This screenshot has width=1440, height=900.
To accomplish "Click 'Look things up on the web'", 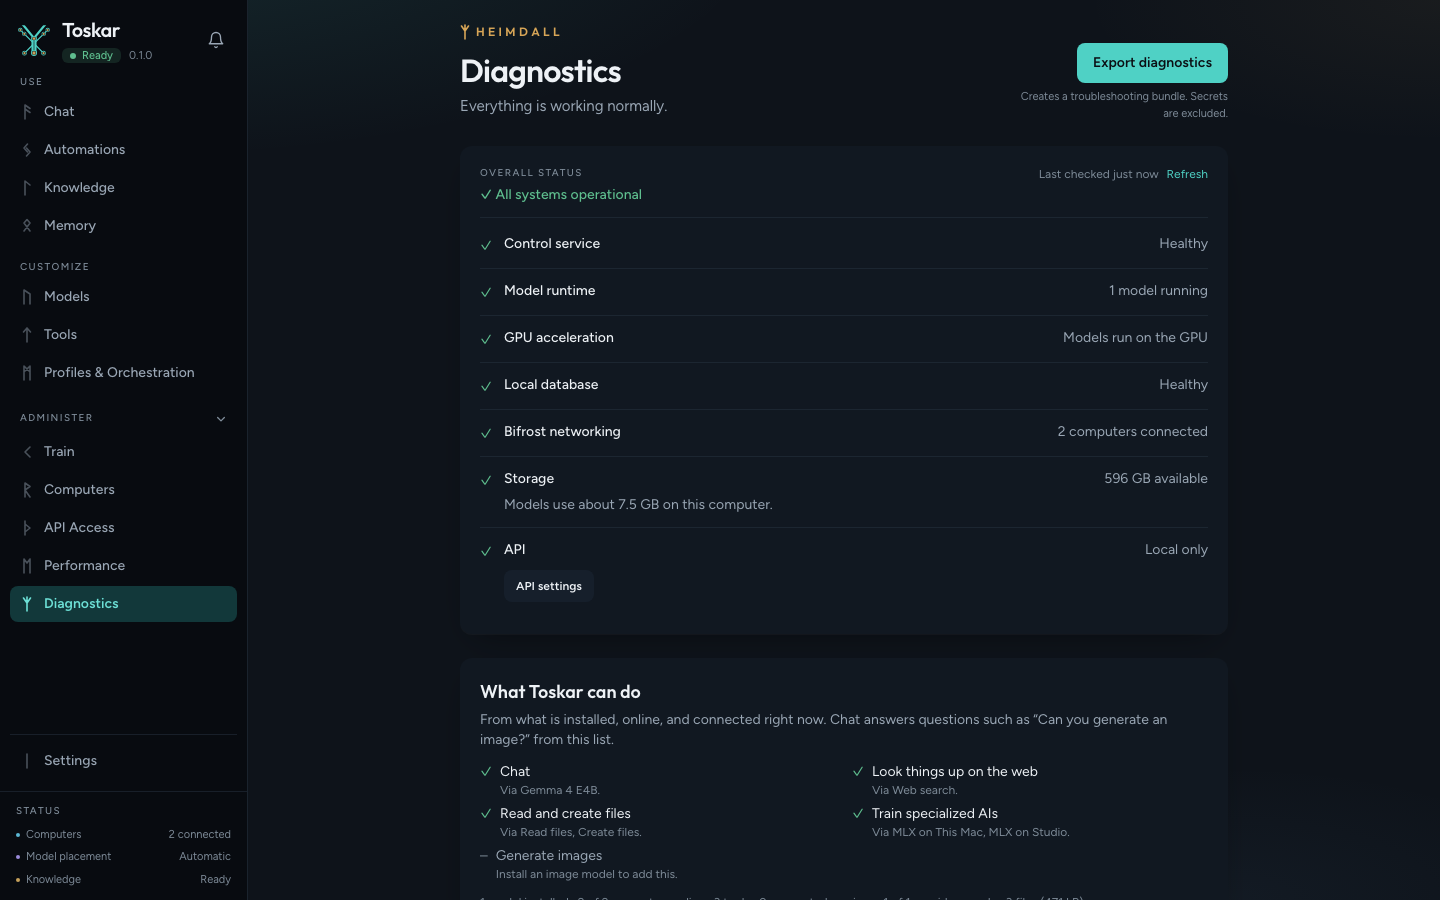I will click(x=955, y=772).
